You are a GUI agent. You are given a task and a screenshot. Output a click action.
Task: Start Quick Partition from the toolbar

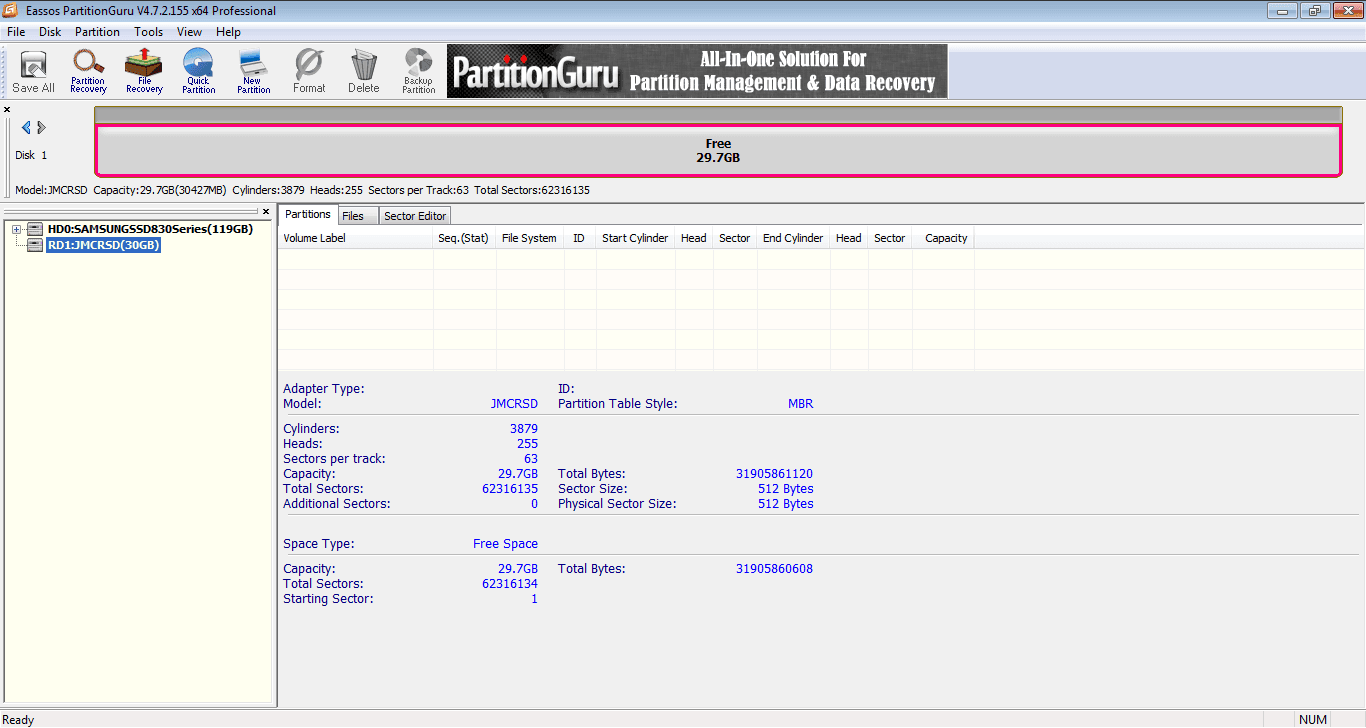pyautogui.click(x=198, y=71)
